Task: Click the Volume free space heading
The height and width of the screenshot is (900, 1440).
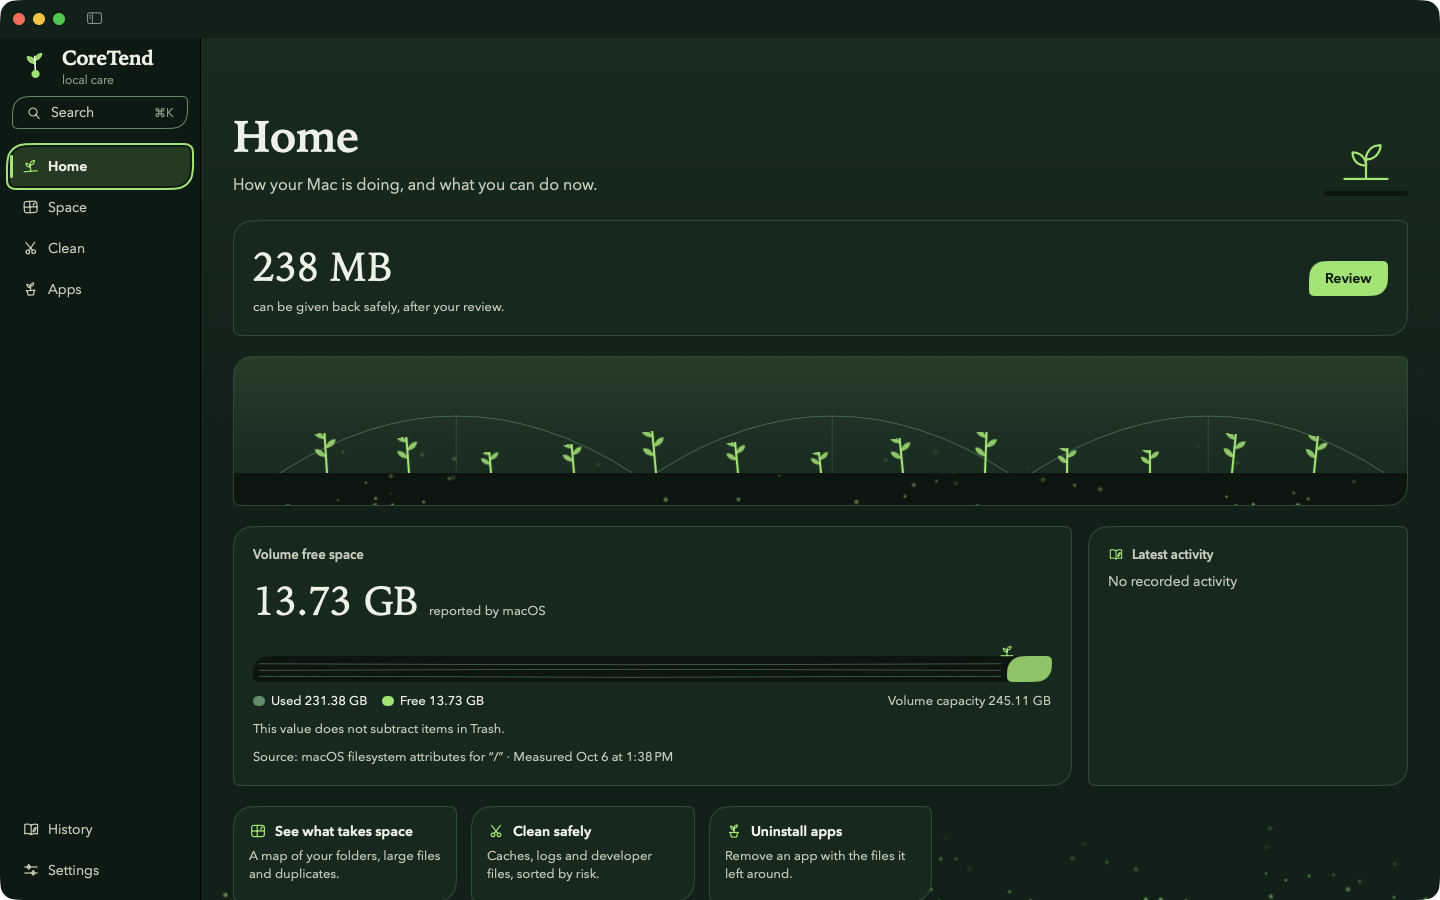Action: (308, 554)
